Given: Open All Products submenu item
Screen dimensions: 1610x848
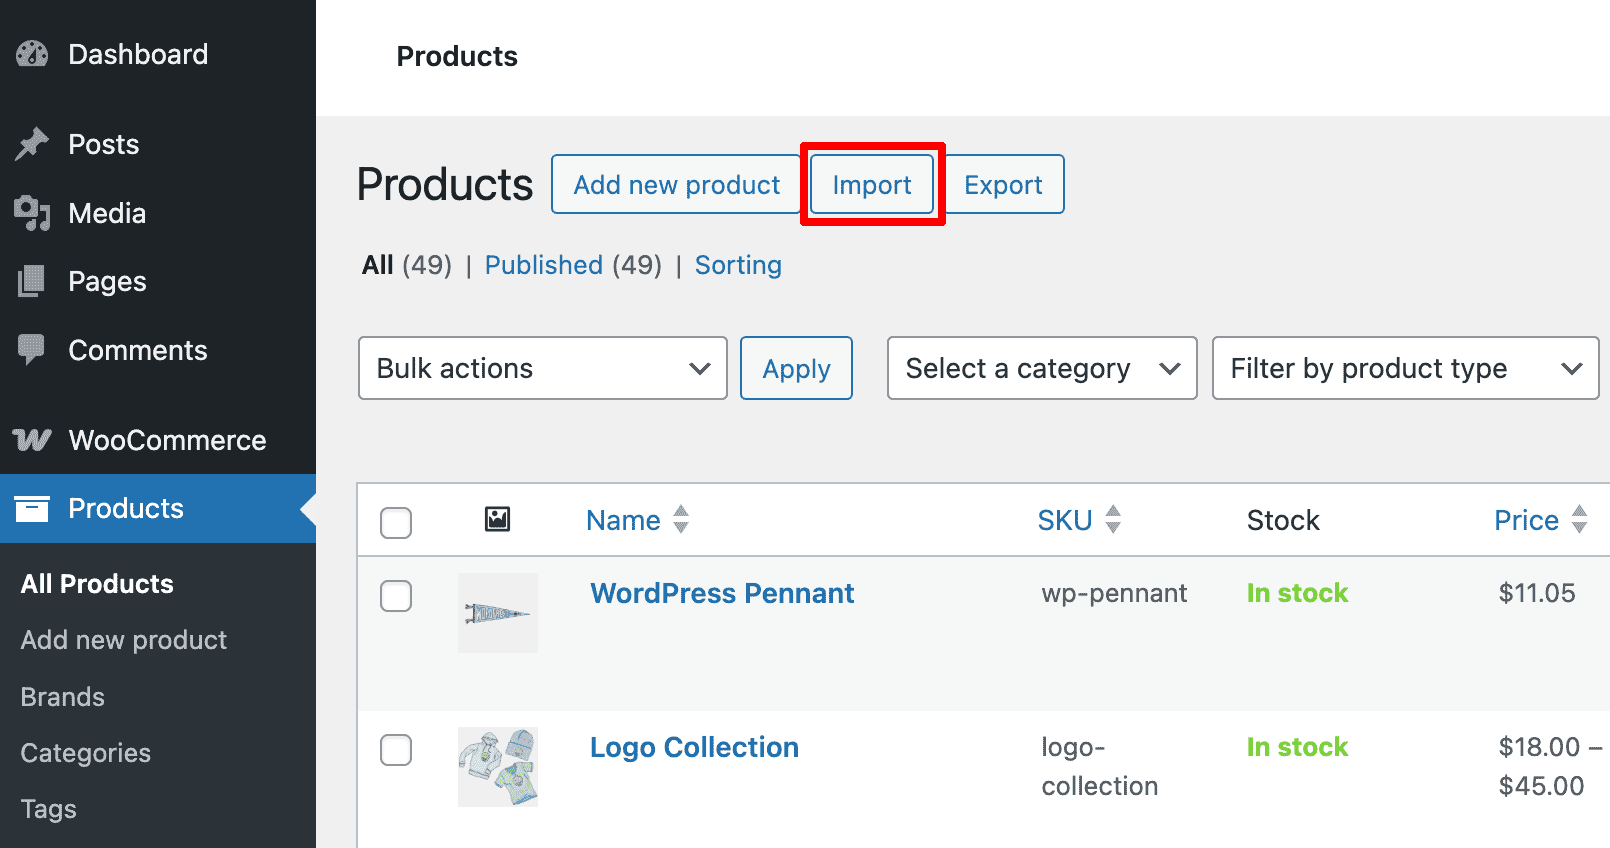Looking at the screenshot, I should [x=97, y=584].
